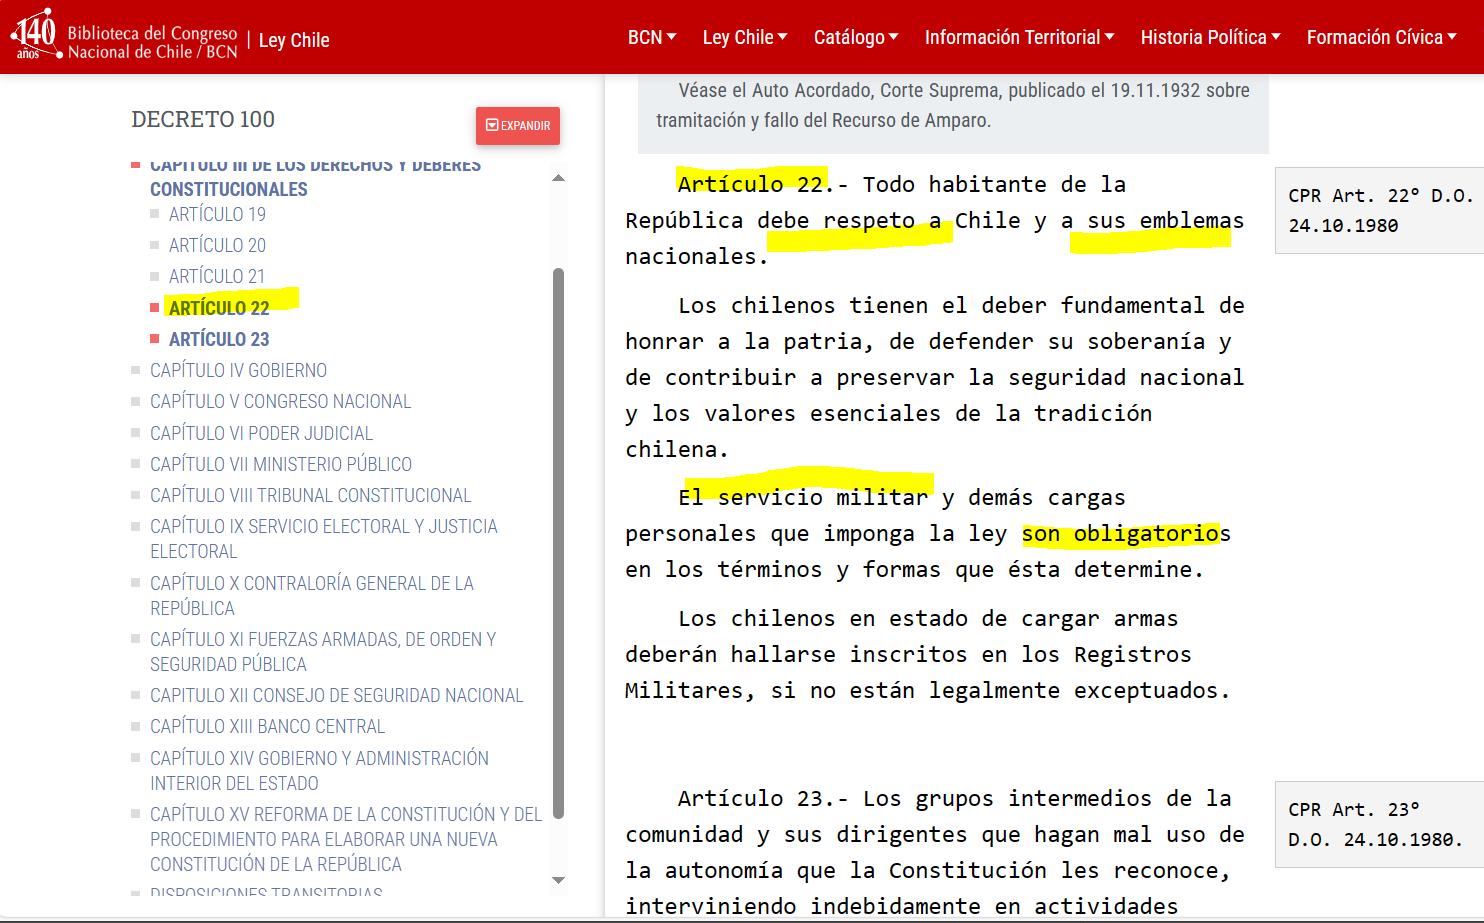Select ARTÍCULO 22 in the index

219,308
